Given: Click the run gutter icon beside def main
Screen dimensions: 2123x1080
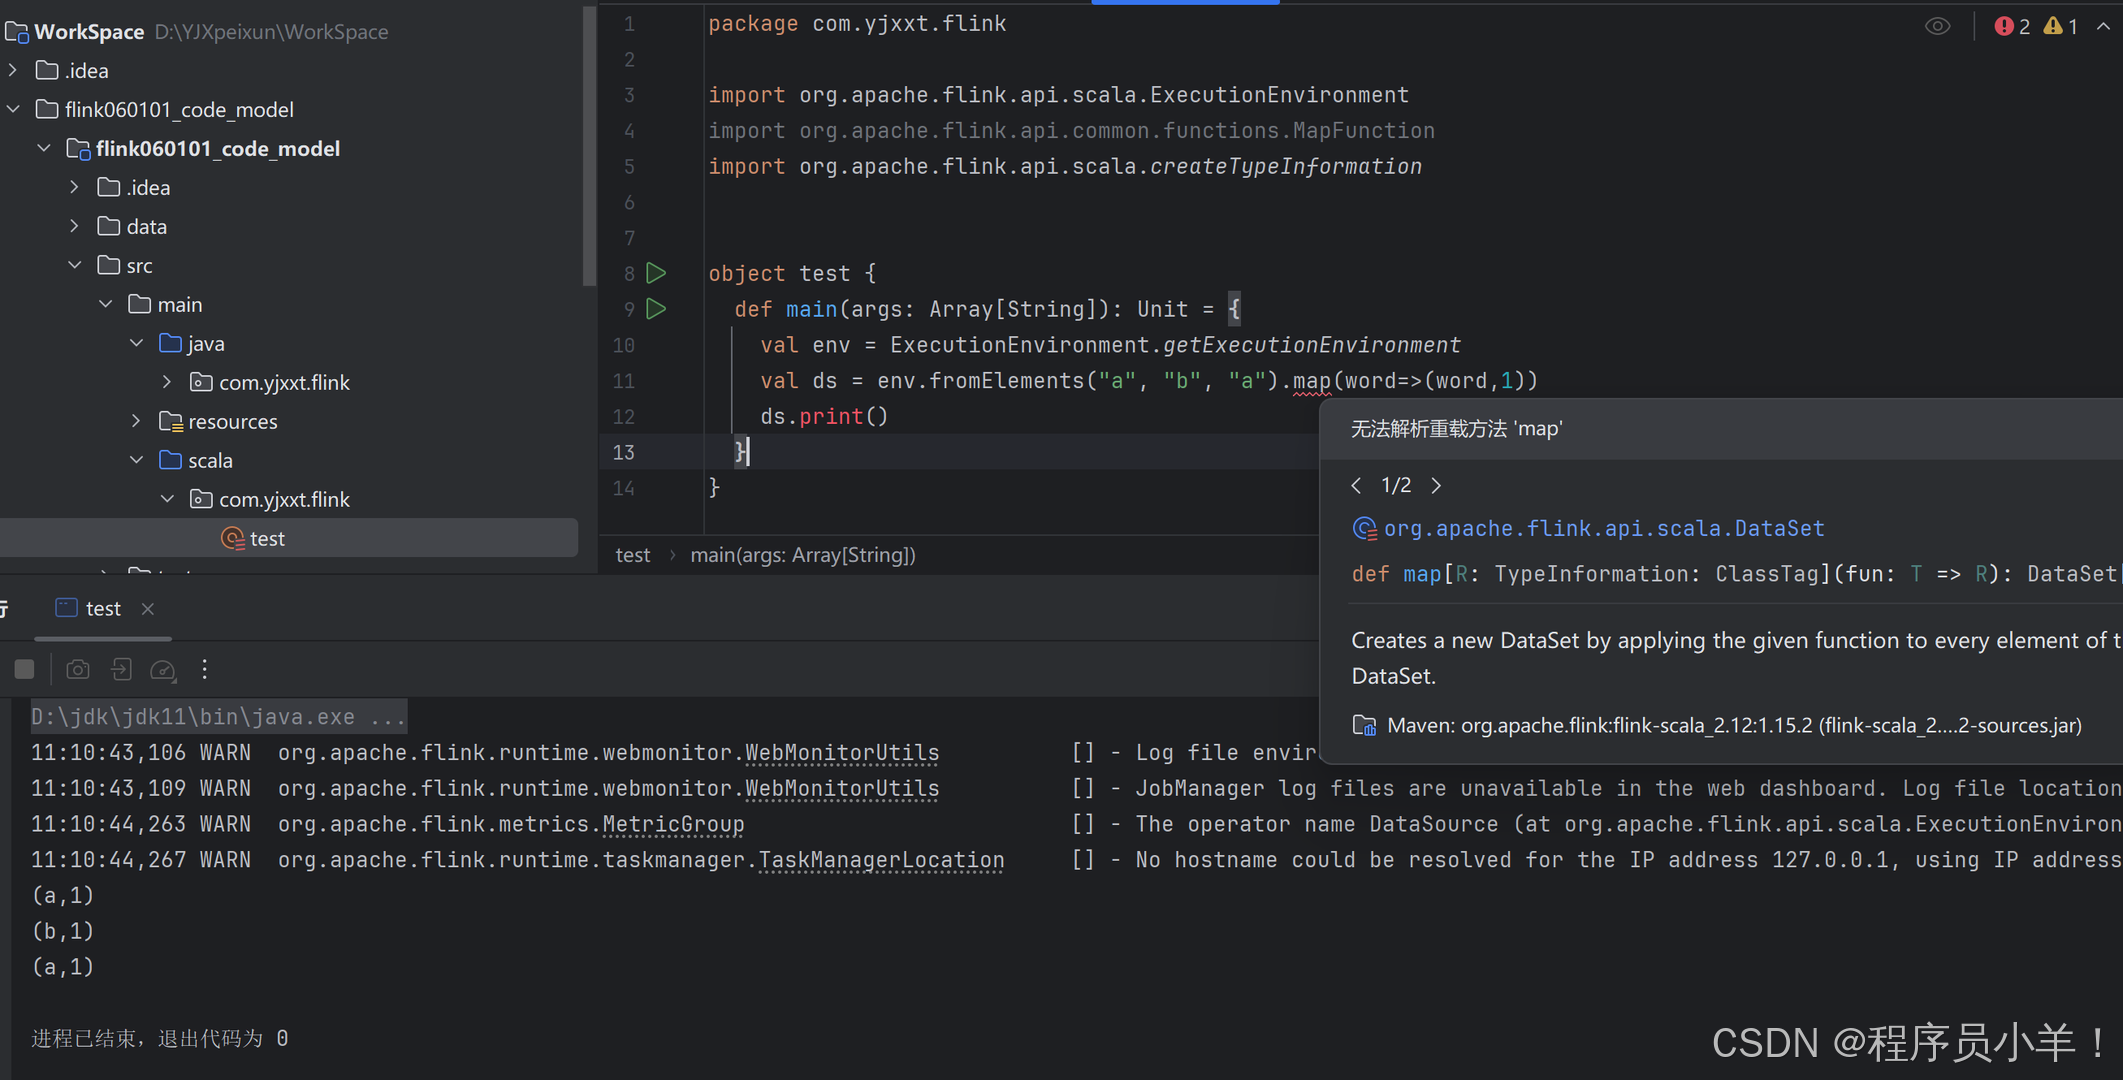Looking at the screenshot, I should coord(656,309).
